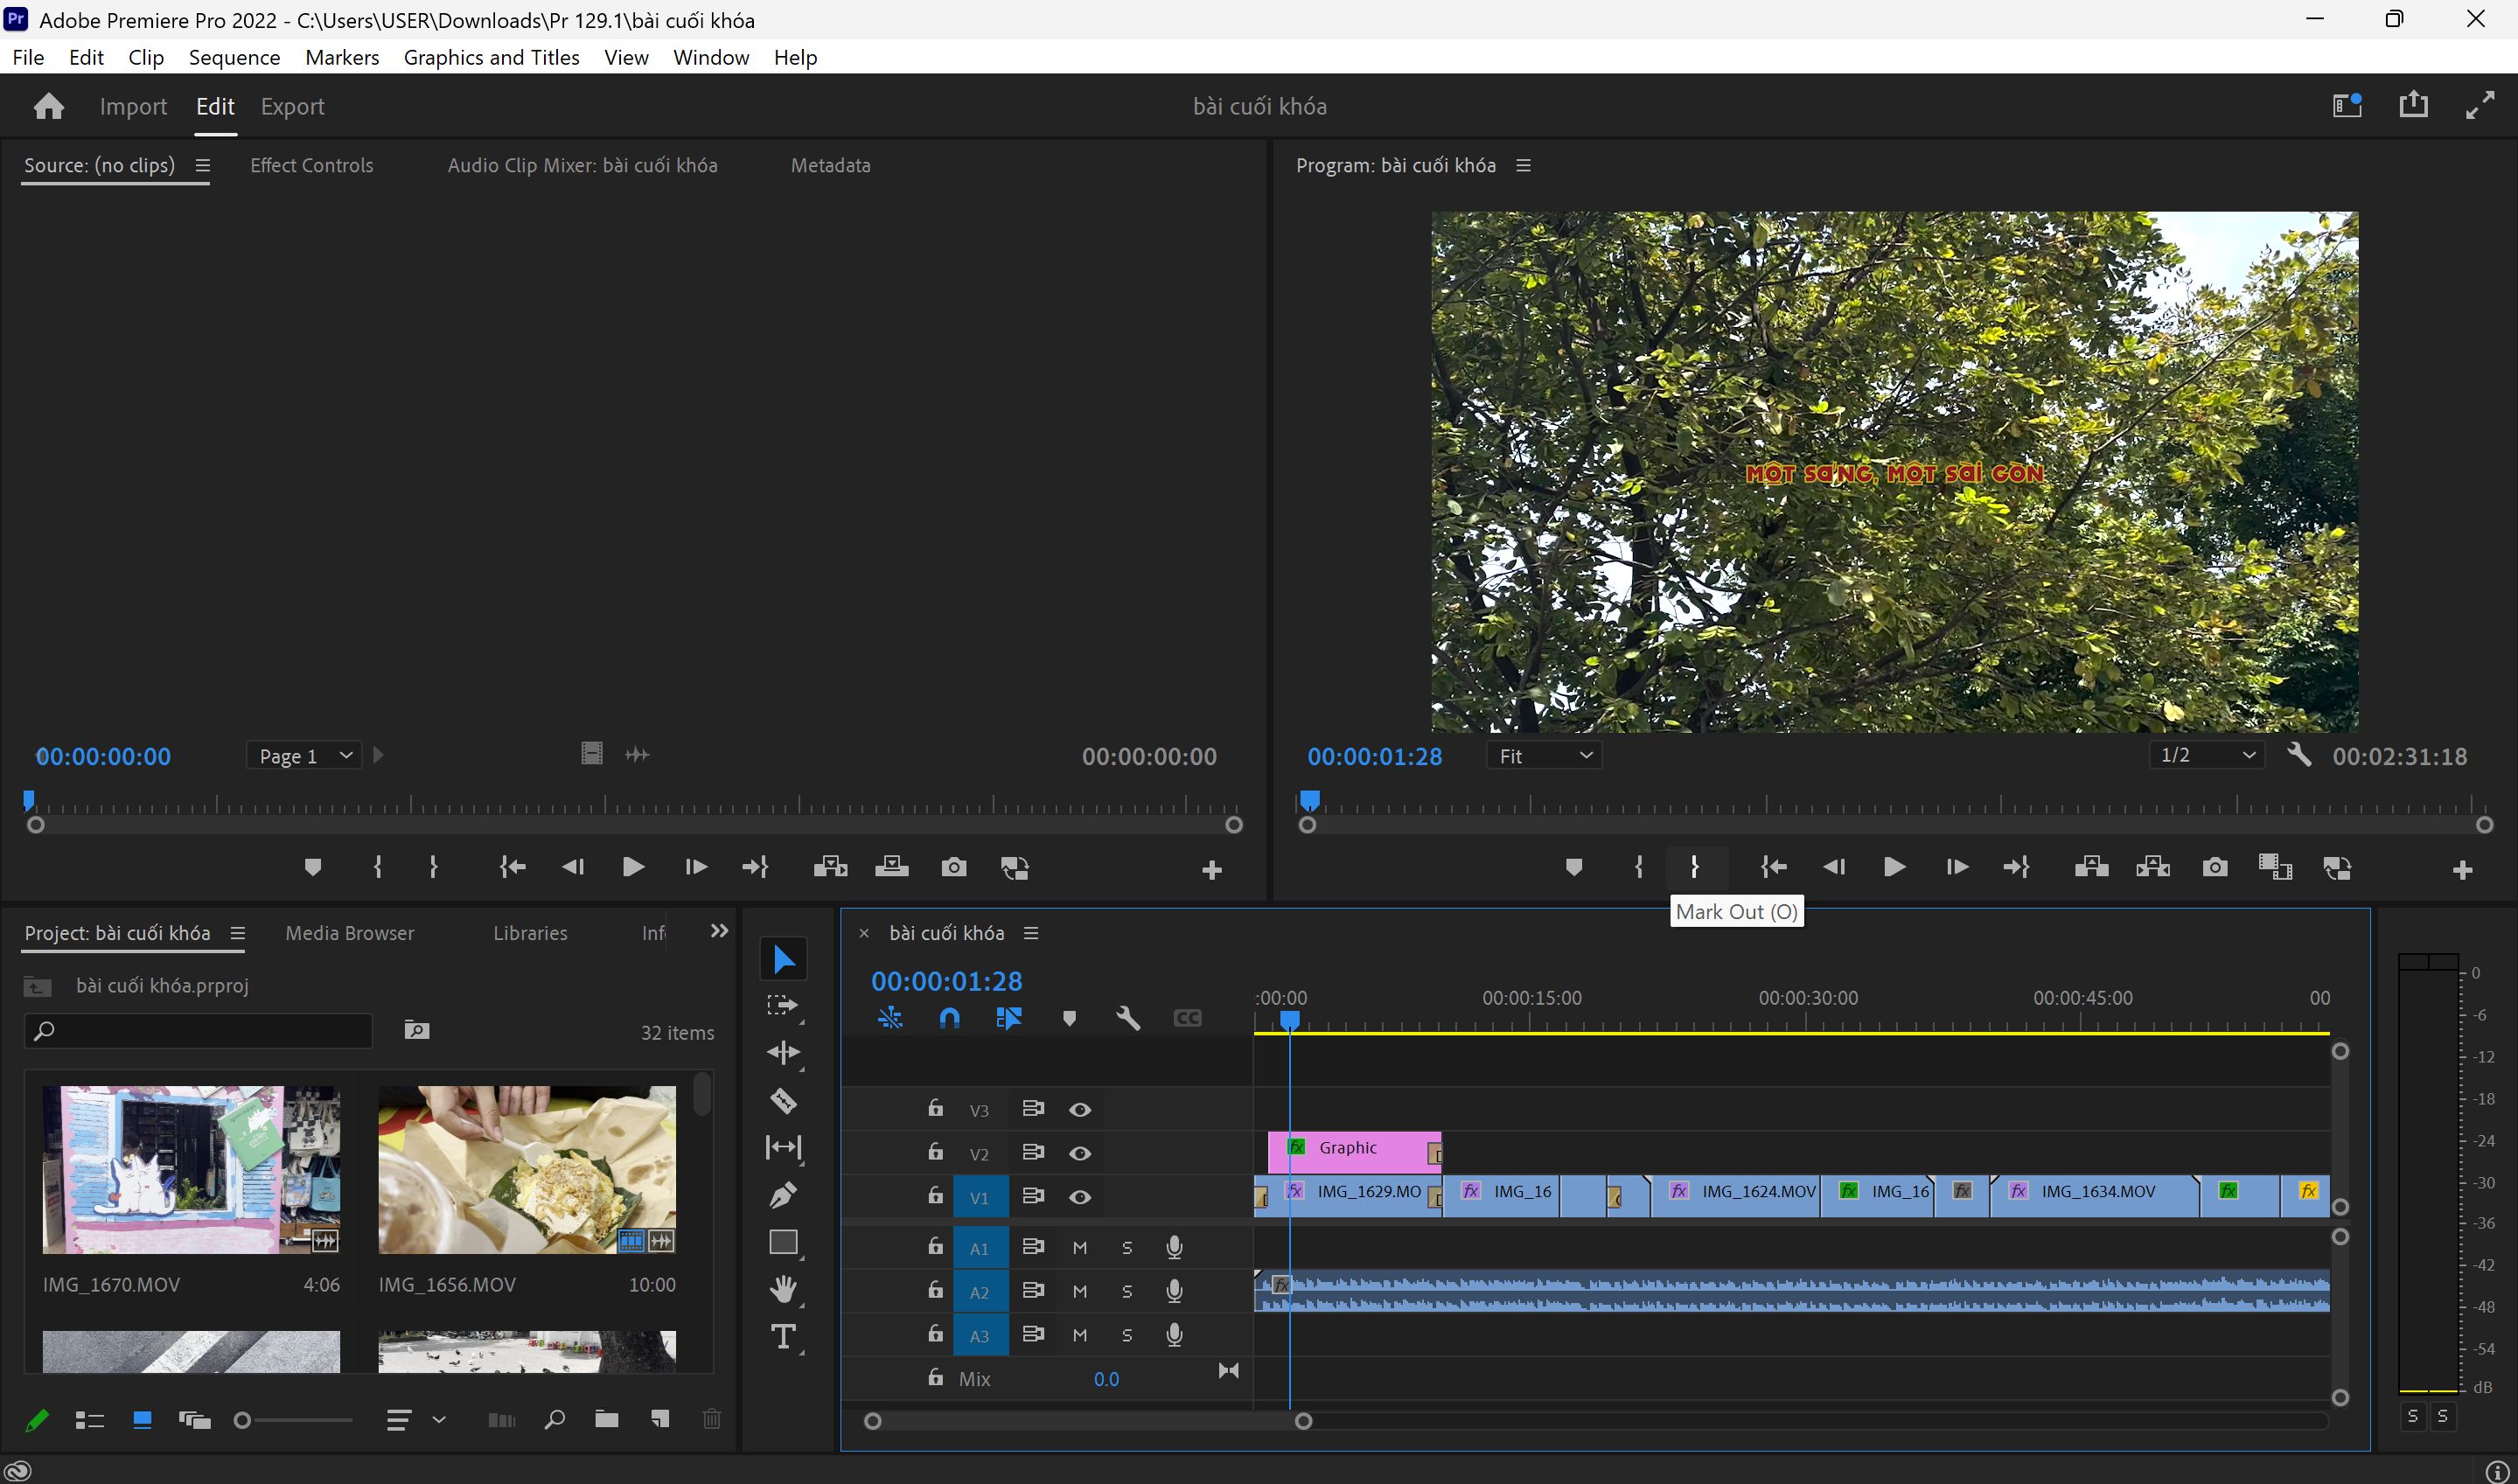Open playback resolution 1/2 dropdown
Screen dimensions: 2518x1484
pyautogui.click(x=2207, y=755)
